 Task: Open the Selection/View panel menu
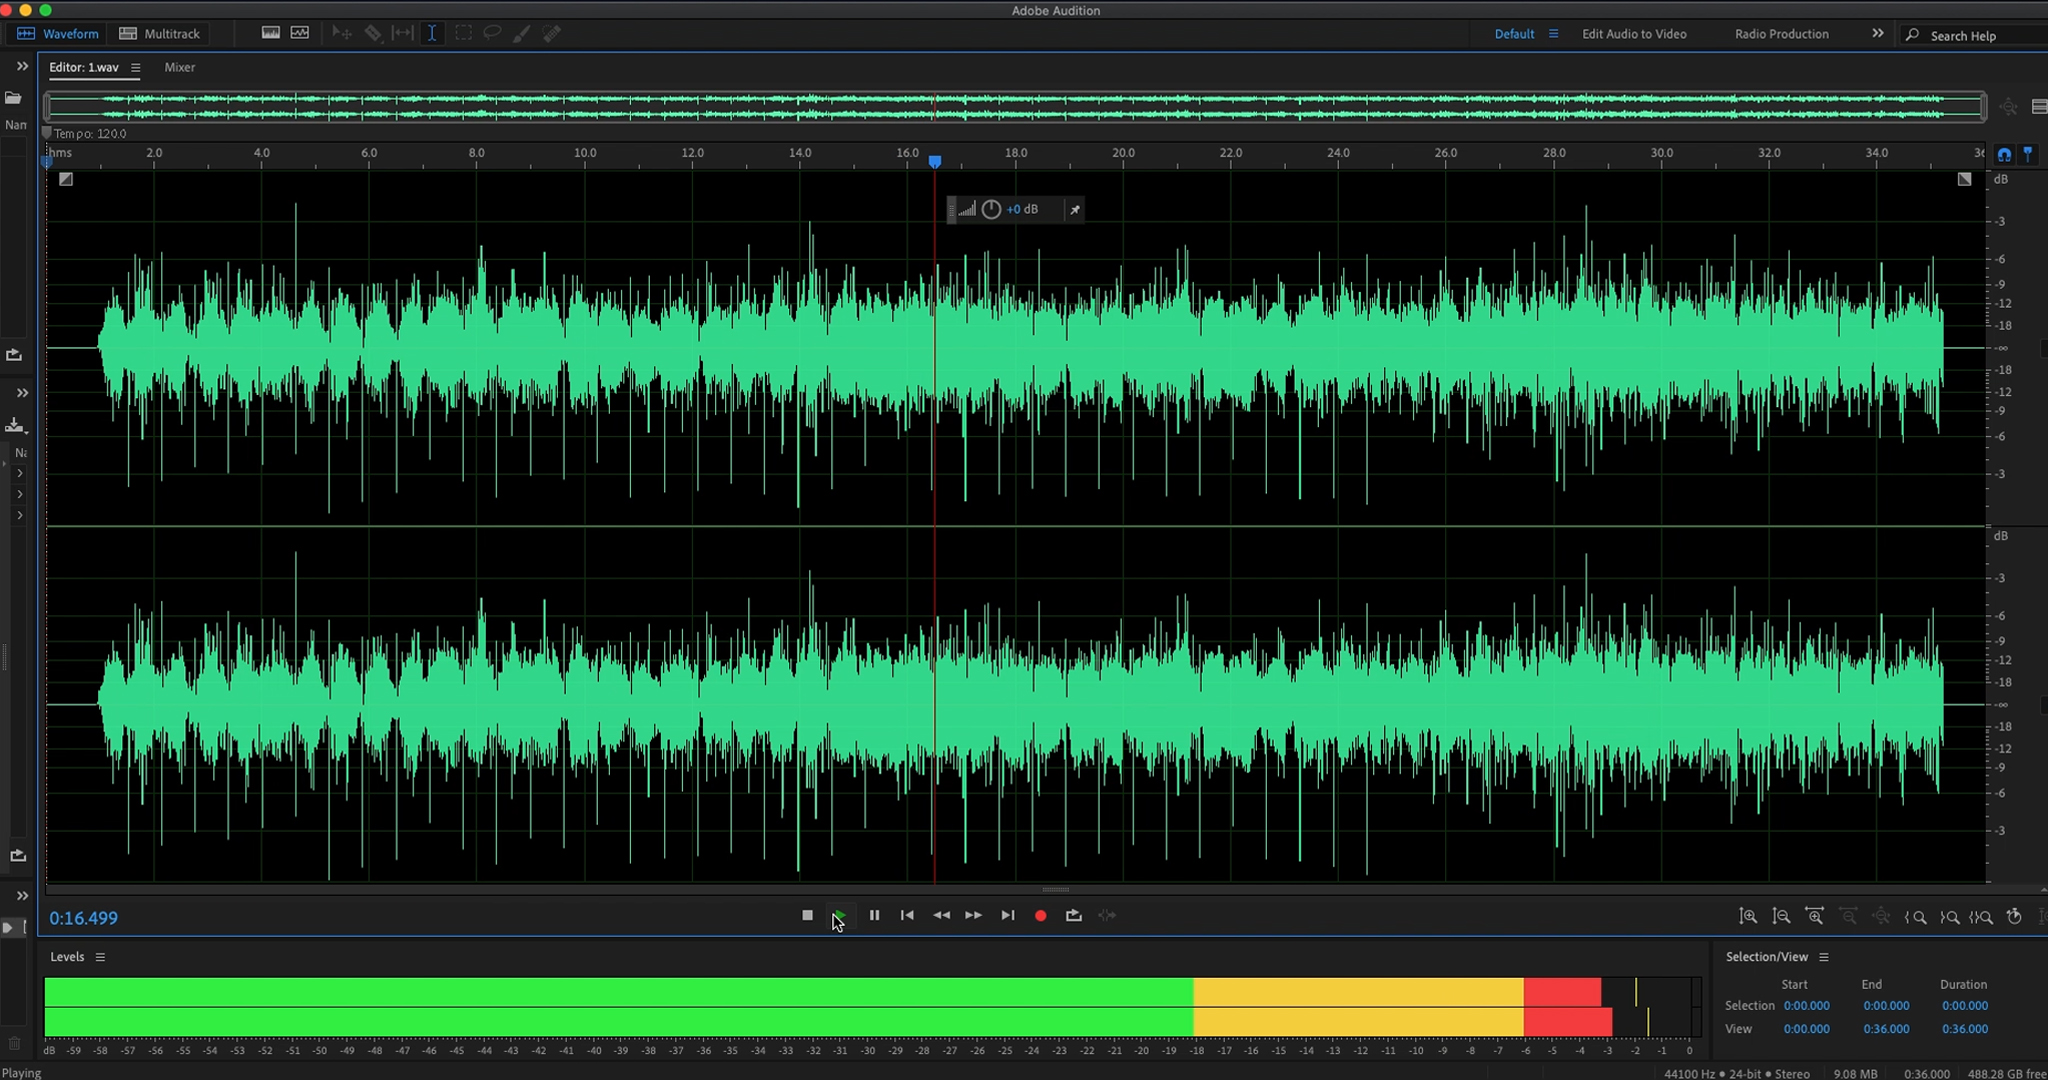[x=1824, y=957]
